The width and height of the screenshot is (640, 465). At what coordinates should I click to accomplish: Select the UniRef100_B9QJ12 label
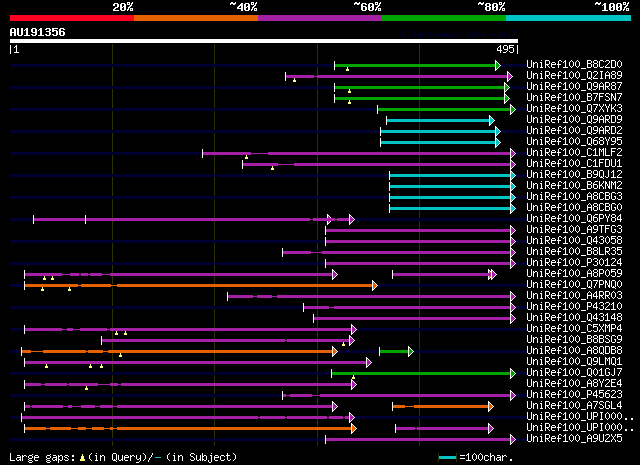pos(574,174)
